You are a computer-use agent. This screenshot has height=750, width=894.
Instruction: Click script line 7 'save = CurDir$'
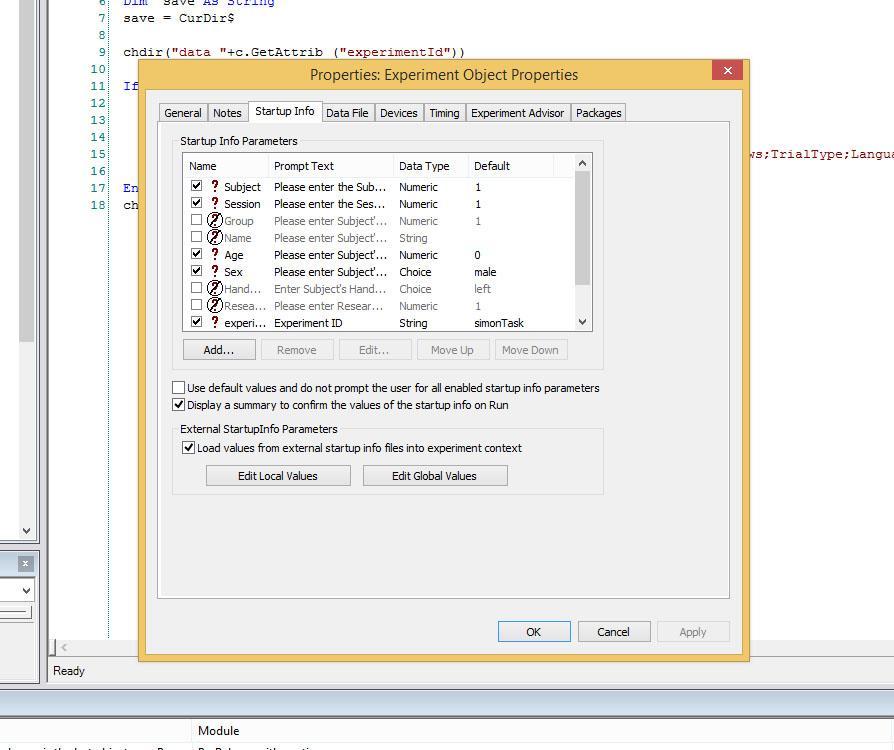pyautogui.click(x=178, y=18)
